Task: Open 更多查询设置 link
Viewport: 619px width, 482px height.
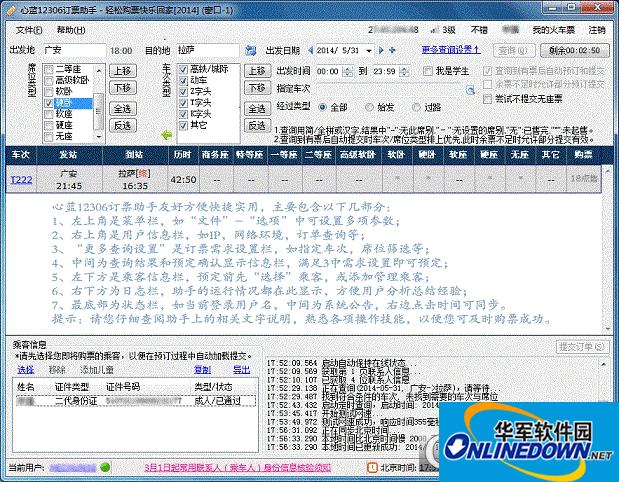Action: (x=451, y=50)
